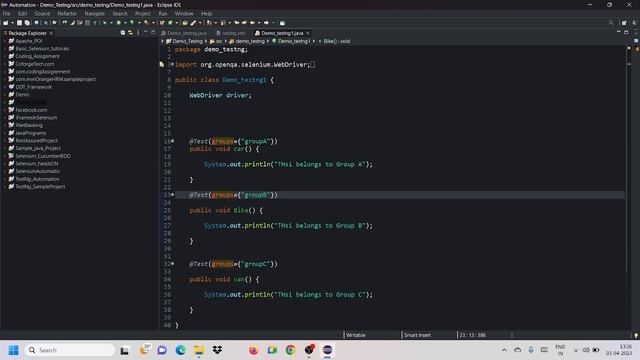Select facebook.com project in explorer

click(31, 110)
